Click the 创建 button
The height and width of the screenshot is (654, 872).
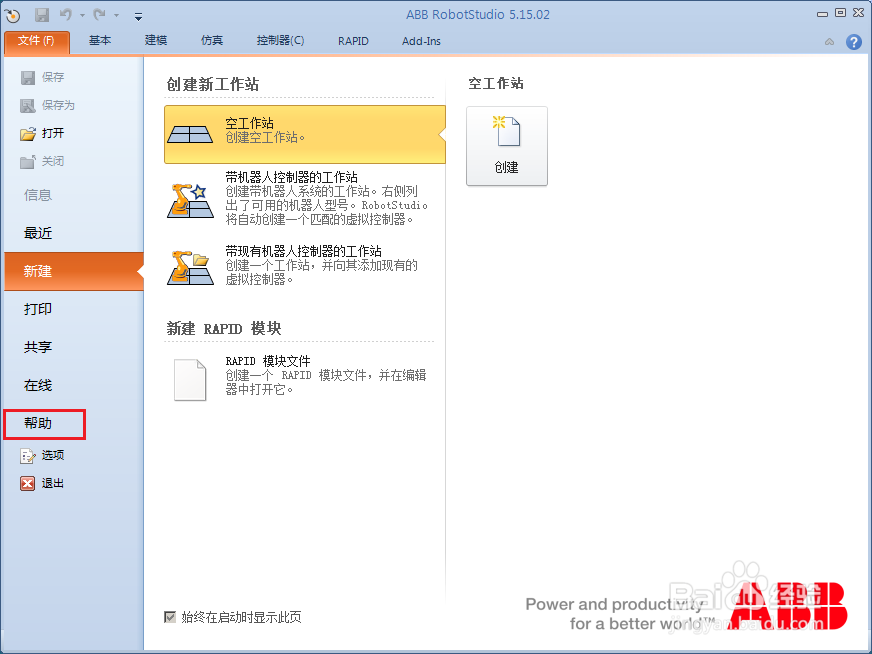pos(507,146)
